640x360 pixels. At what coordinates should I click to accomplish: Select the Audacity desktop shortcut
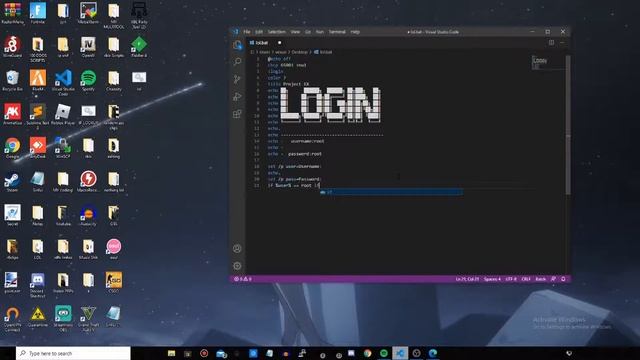[x=88, y=215]
